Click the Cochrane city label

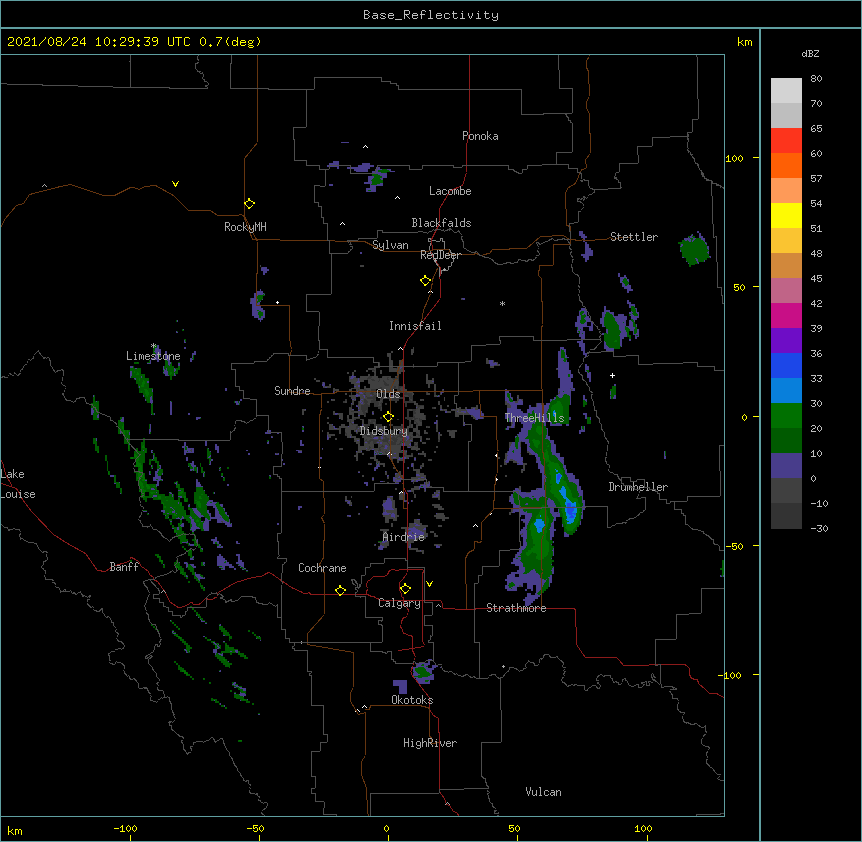pyautogui.click(x=322, y=568)
